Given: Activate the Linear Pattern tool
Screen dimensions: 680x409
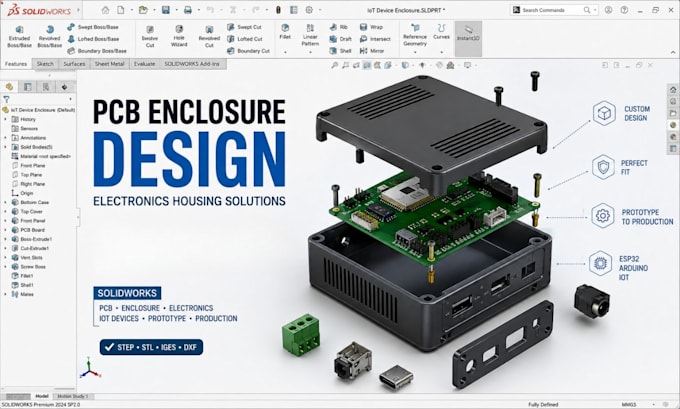Looking at the screenshot, I should [310, 36].
